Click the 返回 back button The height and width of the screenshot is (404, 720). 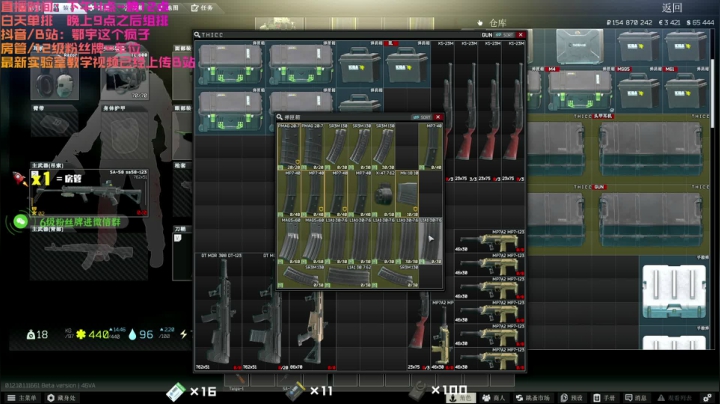(x=672, y=8)
